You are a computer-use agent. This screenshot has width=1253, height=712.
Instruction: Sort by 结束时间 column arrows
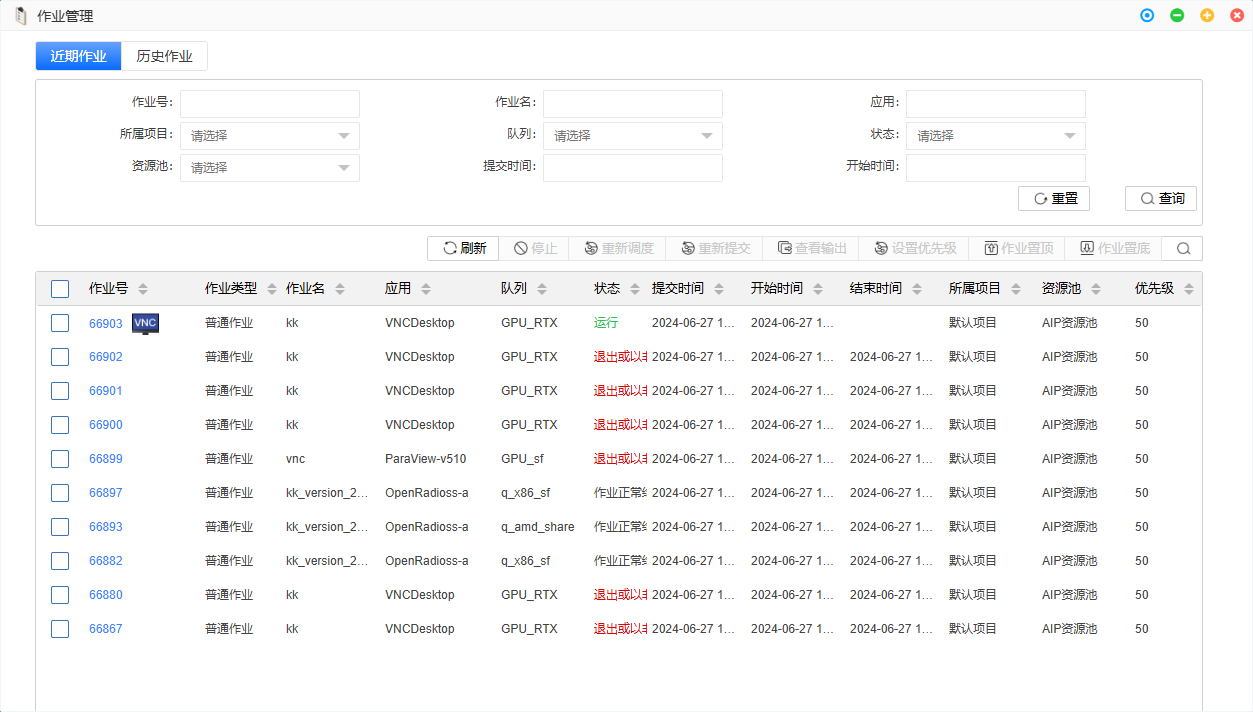tap(917, 289)
